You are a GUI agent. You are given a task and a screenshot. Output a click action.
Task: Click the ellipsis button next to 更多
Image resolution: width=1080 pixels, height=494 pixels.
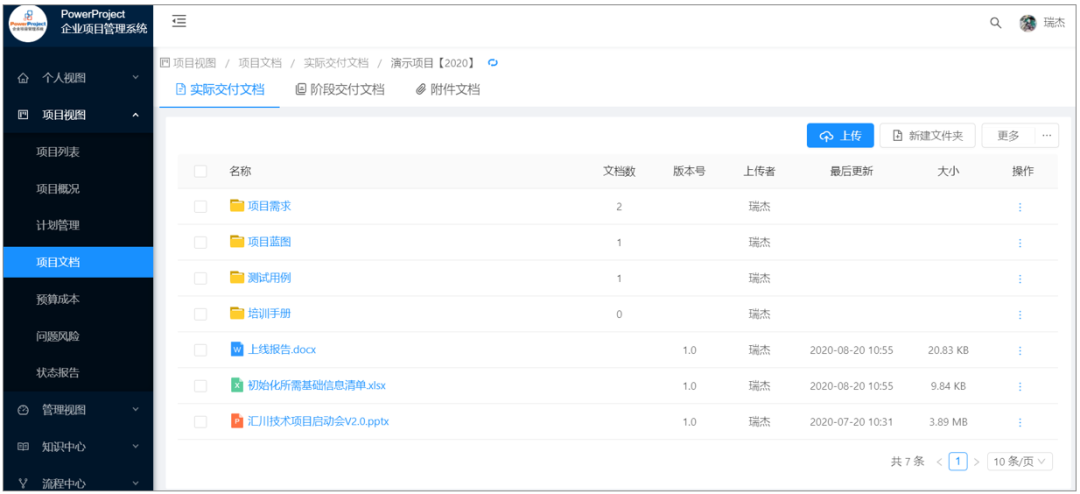(1047, 136)
